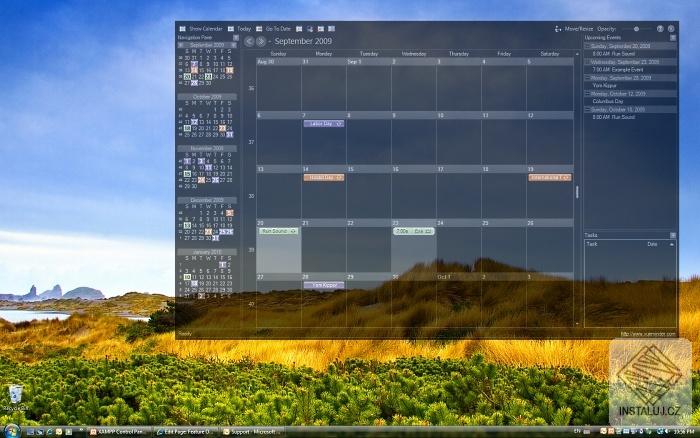Collapse Monday, September 28, 2009 group
Screen dimensions: 700x438
(588, 78)
